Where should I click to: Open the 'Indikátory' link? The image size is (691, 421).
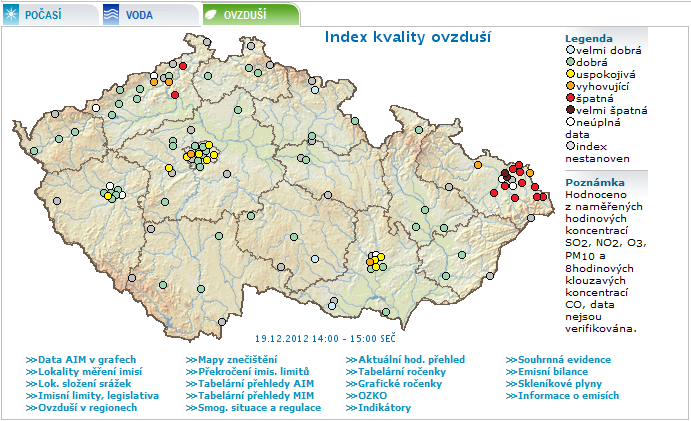click(384, 407)
